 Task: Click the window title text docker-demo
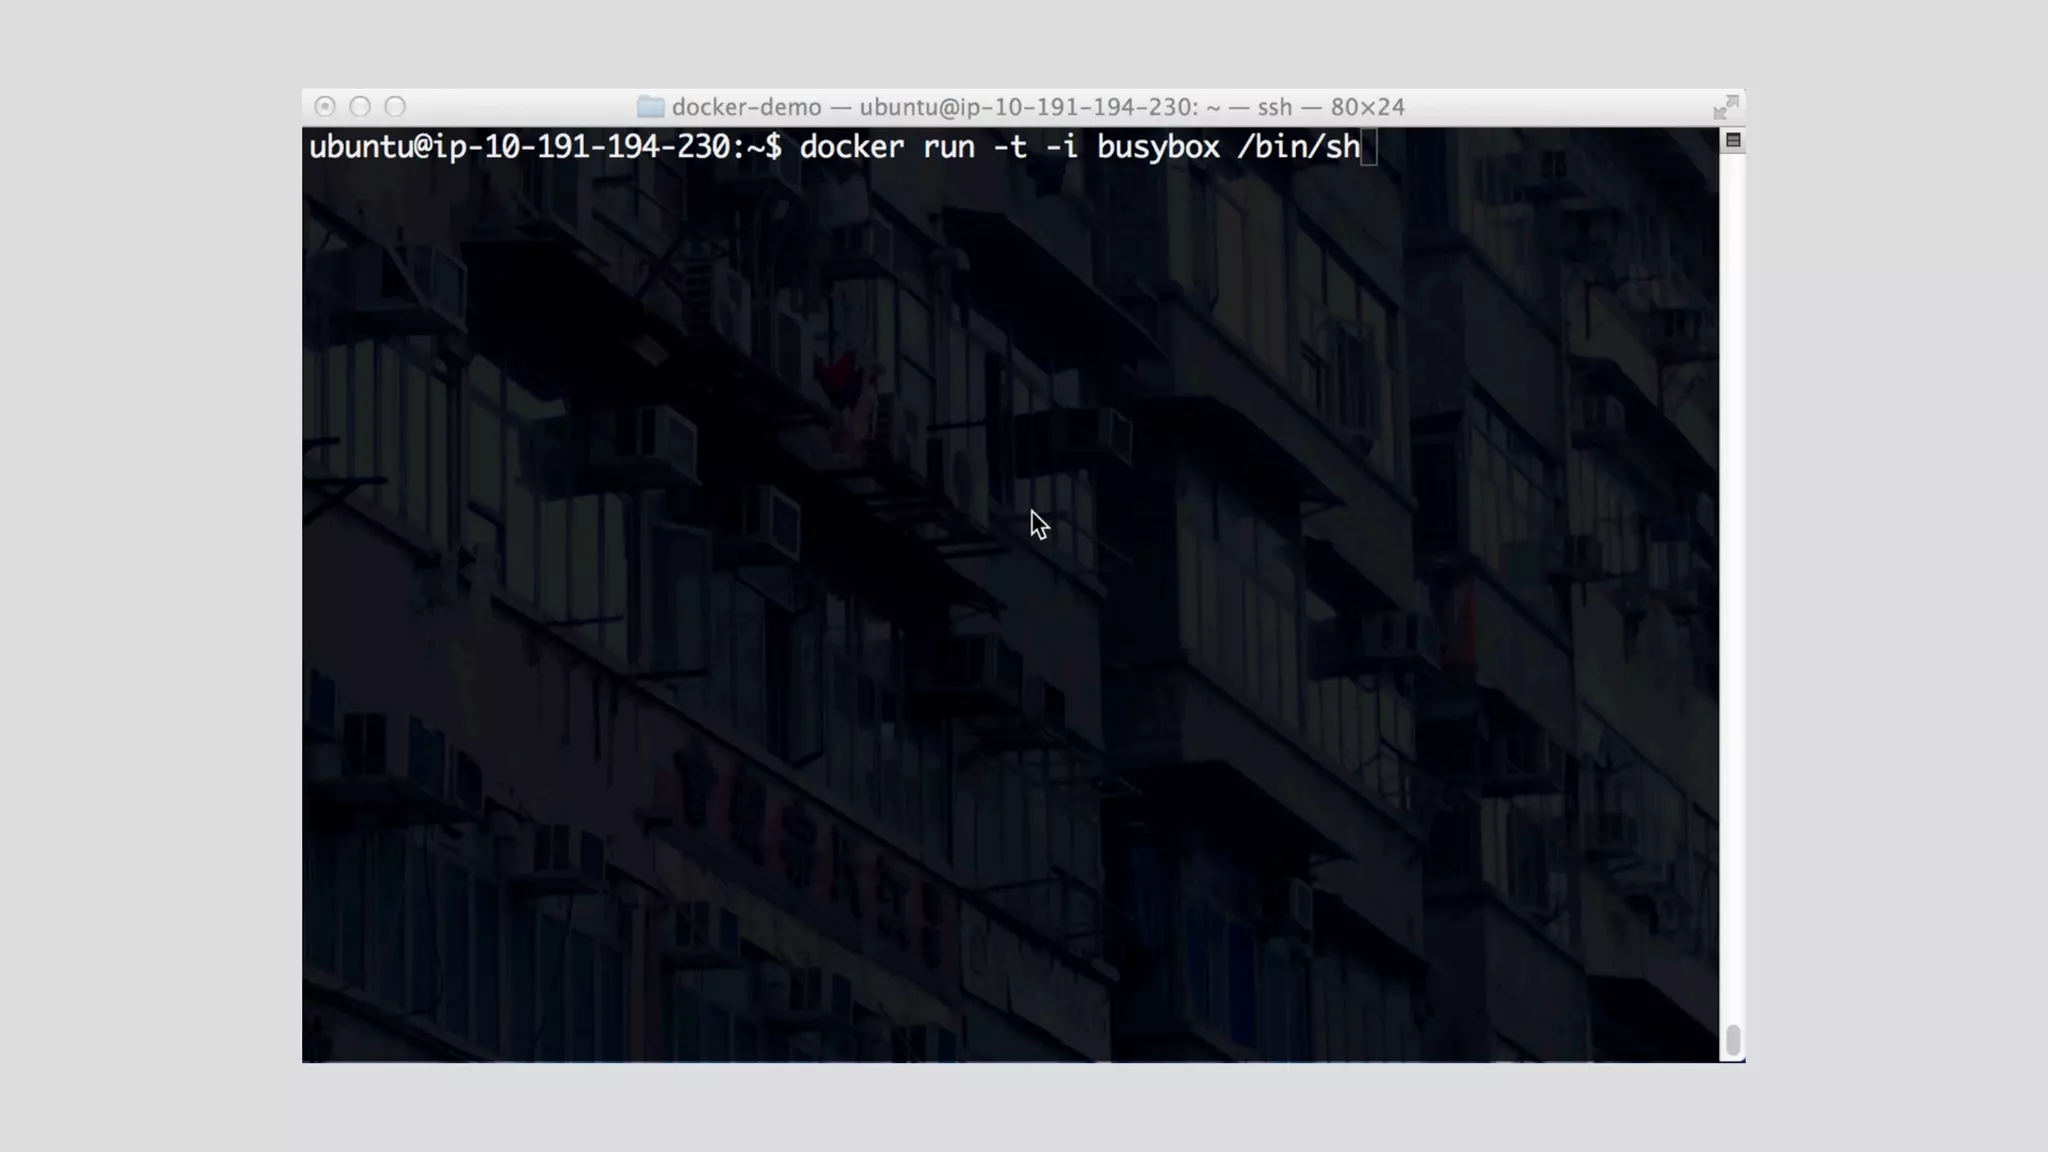[x=746, y=107]
